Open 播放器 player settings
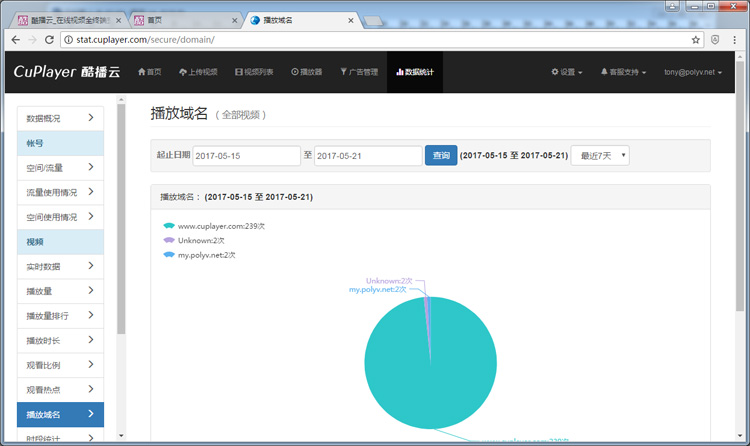This screenshot has width=750, height=446. pos(307,72)
